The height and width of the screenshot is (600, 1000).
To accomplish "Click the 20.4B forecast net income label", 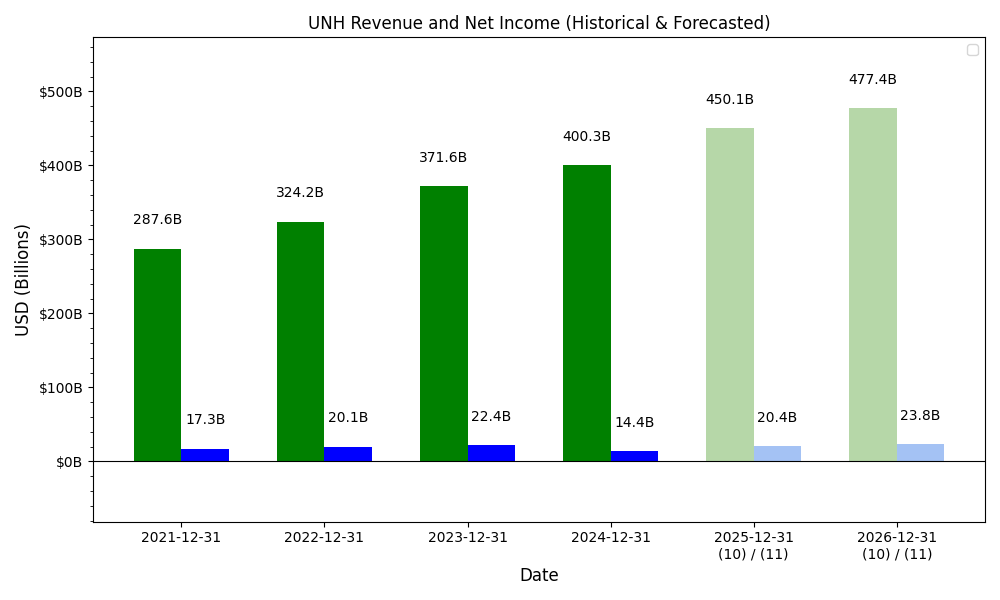I will 777,418.
